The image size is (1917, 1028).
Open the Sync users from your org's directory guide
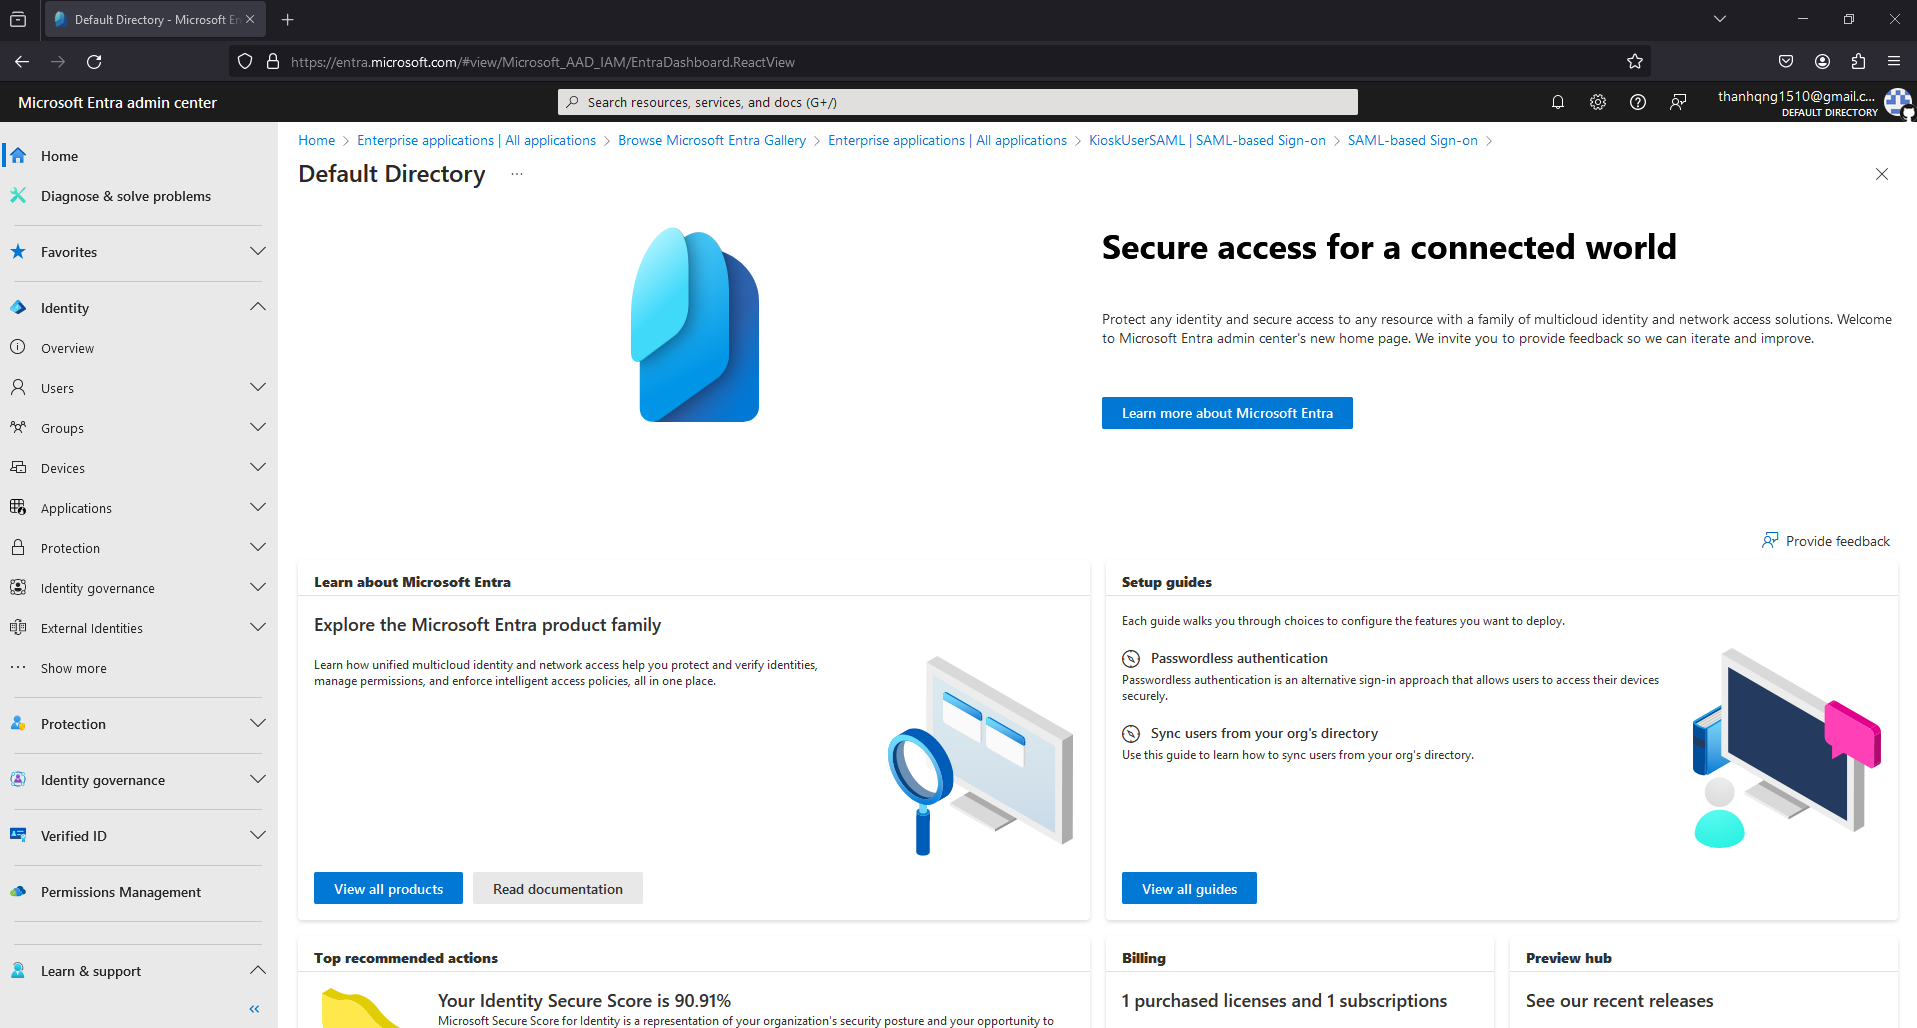click(x=1264, y=733)
